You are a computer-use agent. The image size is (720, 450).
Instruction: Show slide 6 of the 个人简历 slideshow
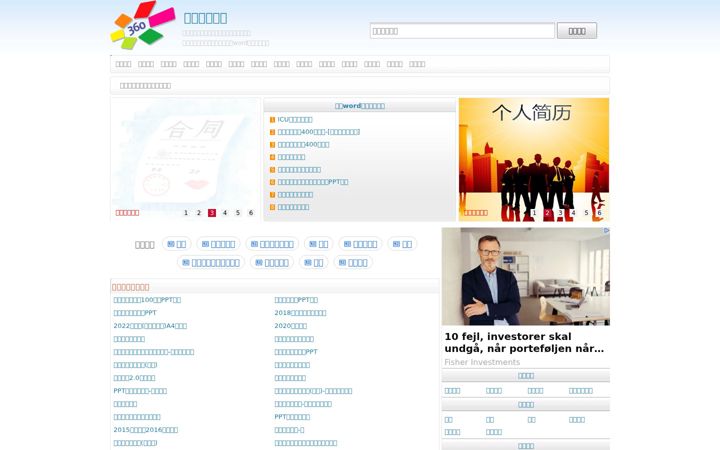coord(599,213)
